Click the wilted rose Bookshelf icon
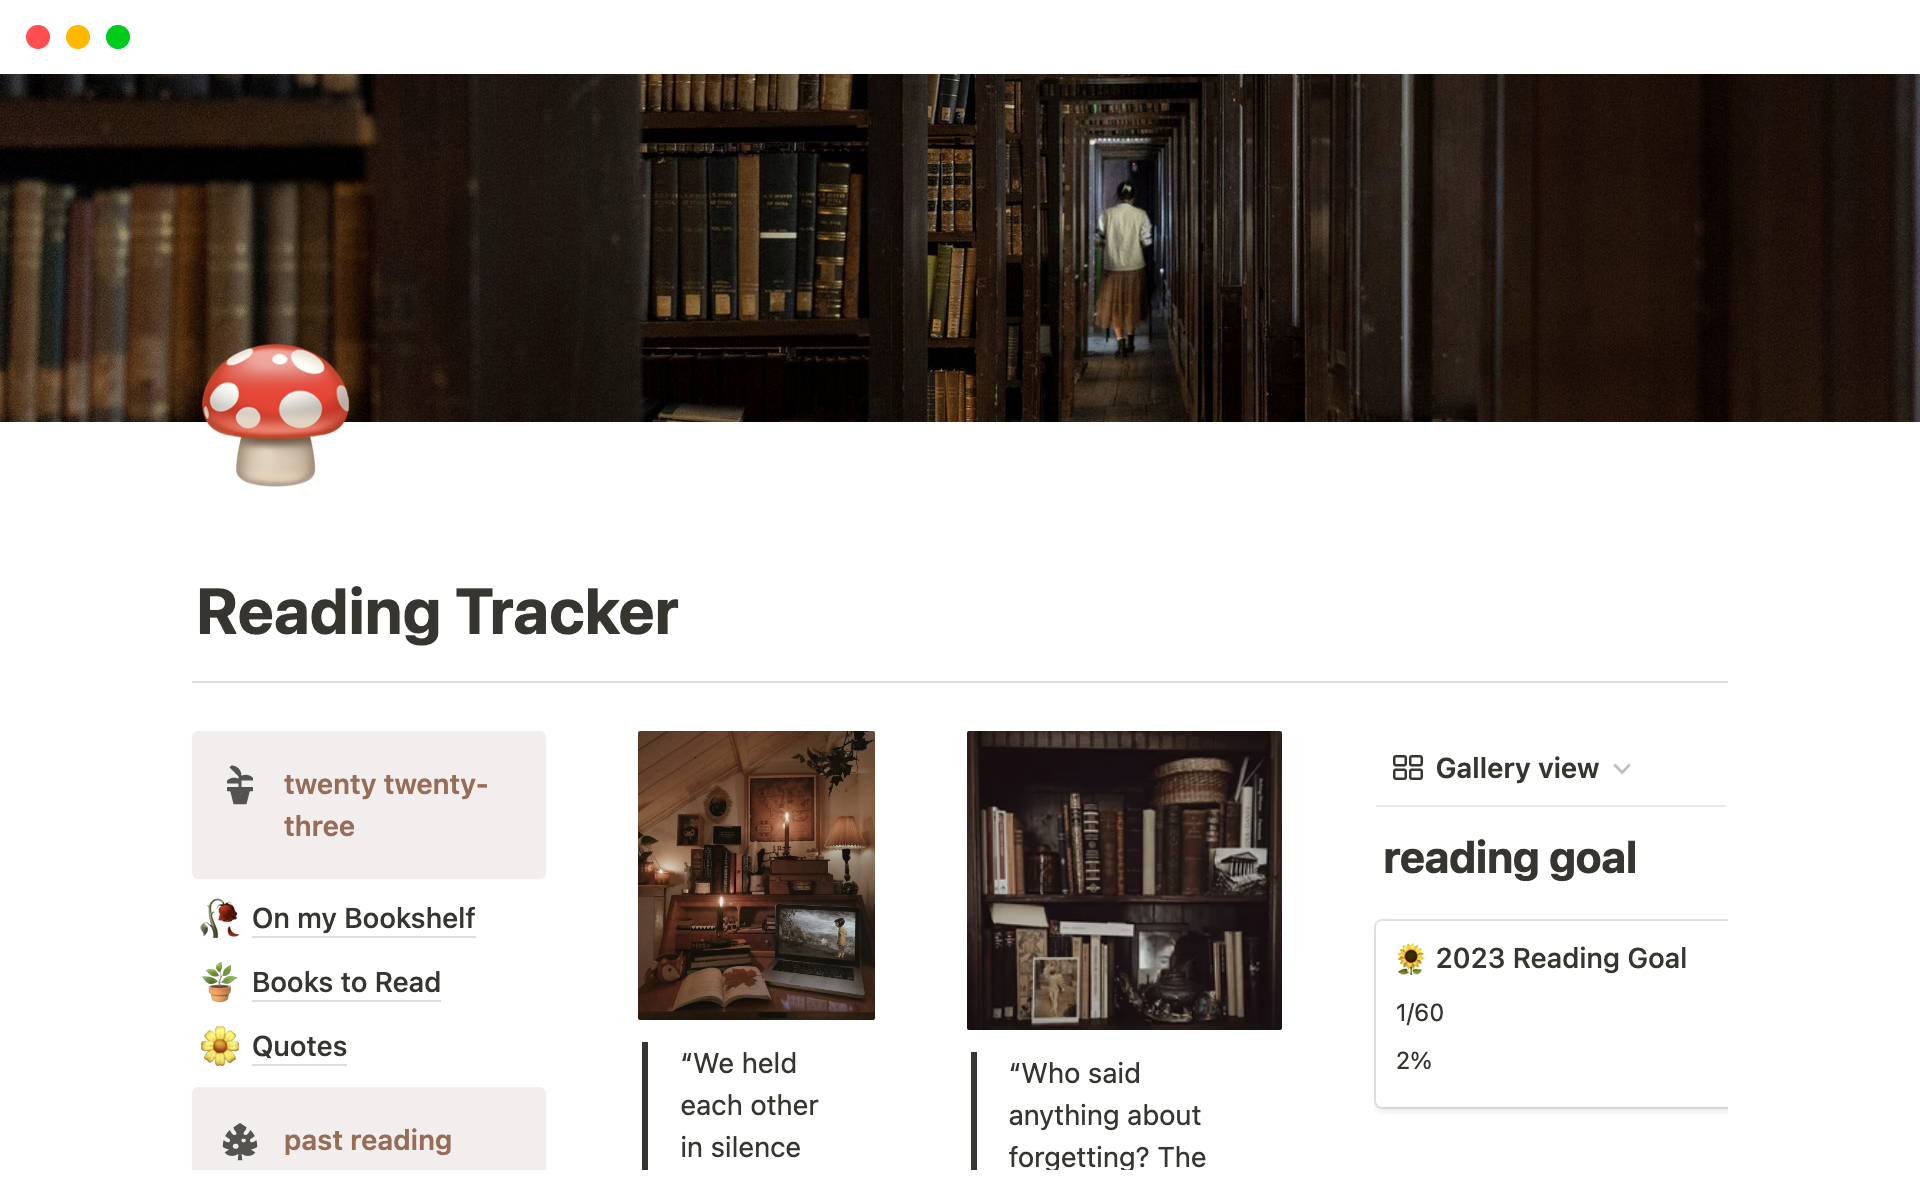This screenshot has width=1920, height=1200. (220, 918)
